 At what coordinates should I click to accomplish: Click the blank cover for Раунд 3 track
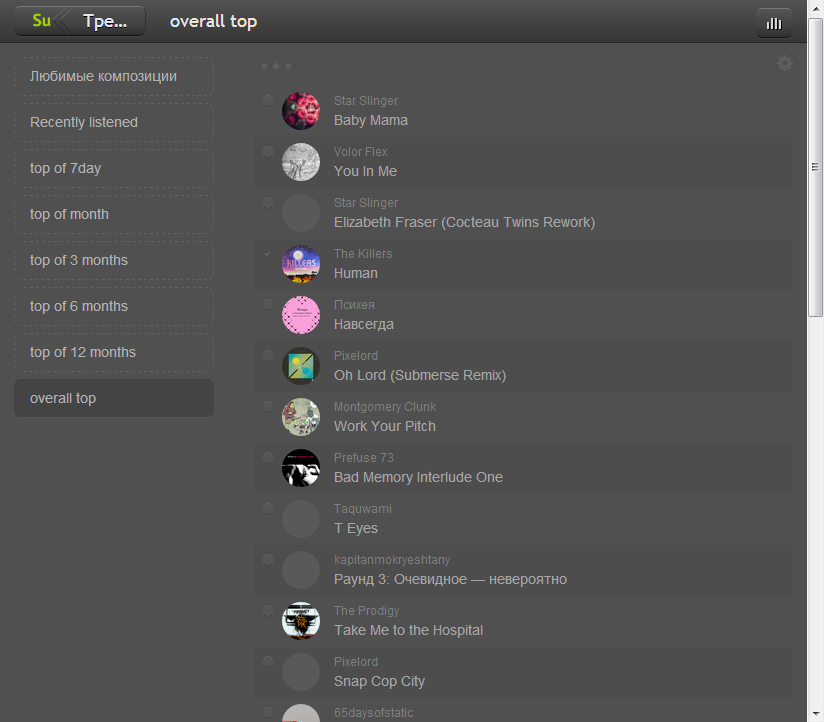[x=301, y=570]
